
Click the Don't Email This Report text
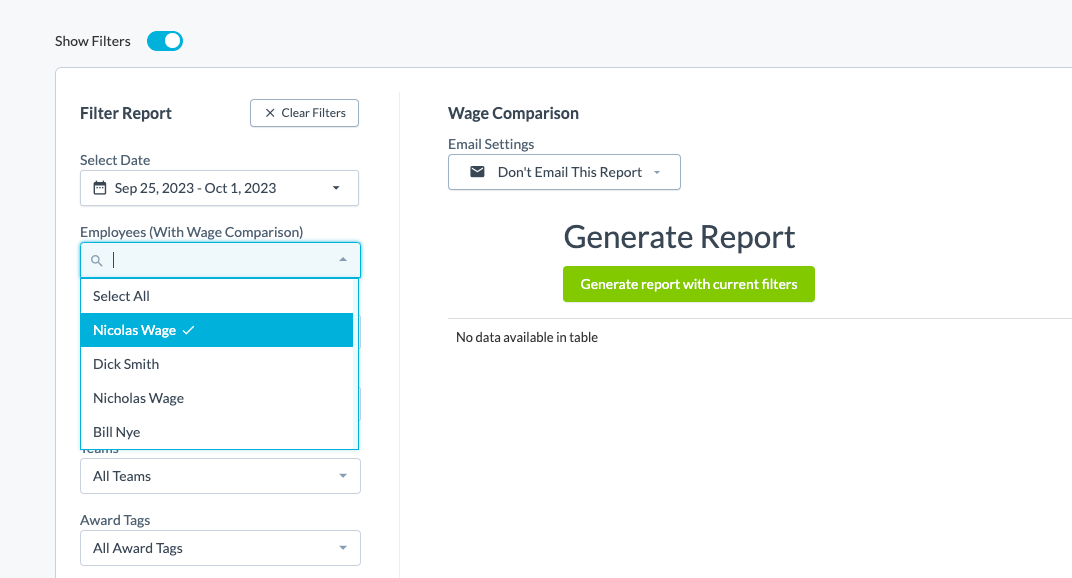point(569,172)
